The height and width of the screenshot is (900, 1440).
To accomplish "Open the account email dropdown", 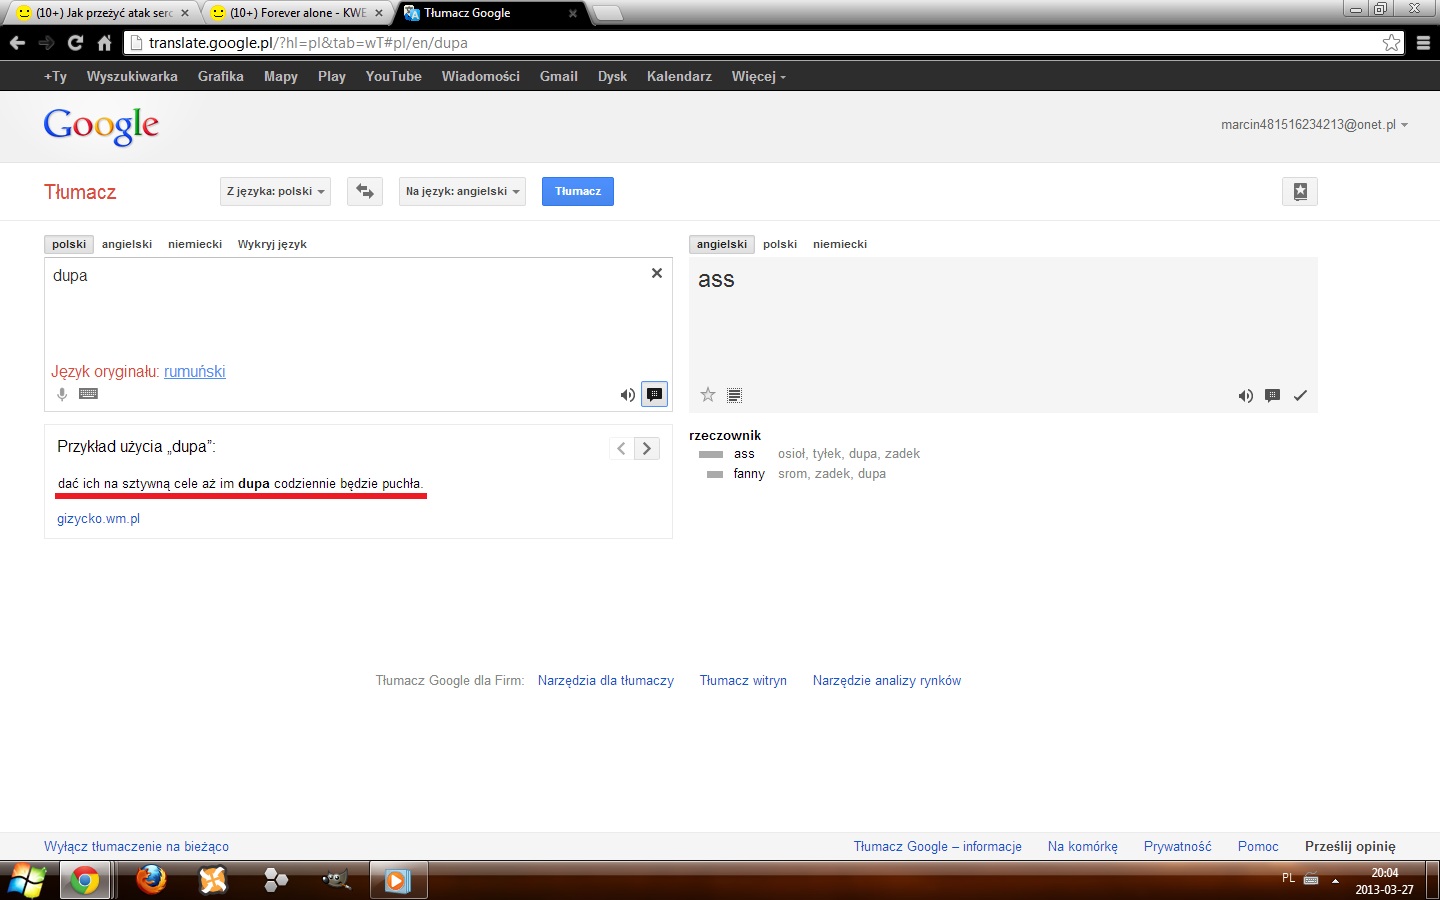I will (1314, 125).
